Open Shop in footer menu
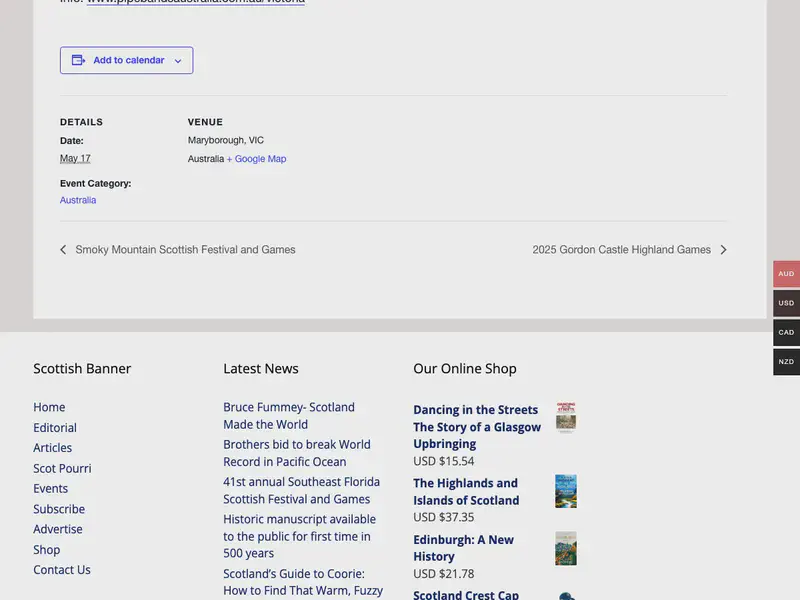Image resolution: width=800 pixels, height=600 pixels. 46,549
